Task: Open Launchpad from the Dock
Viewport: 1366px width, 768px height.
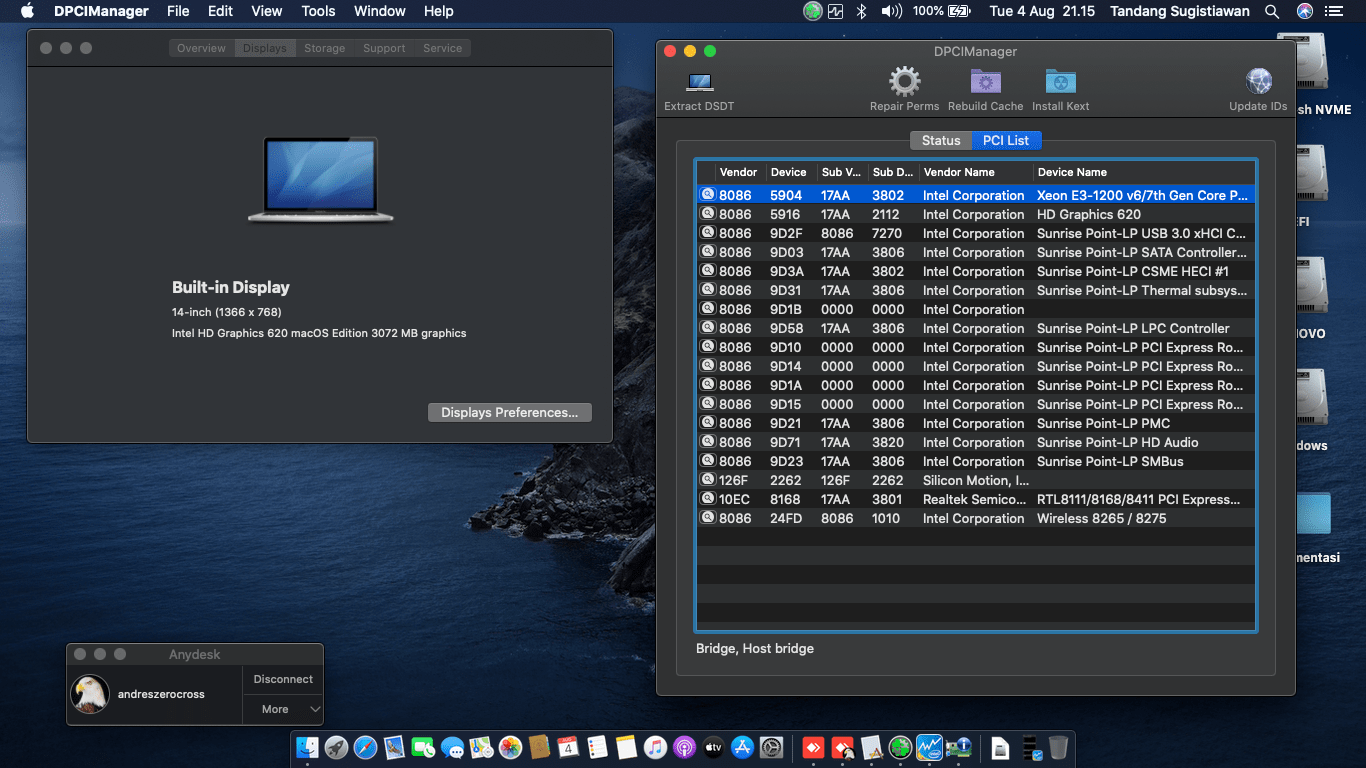Action: pos(337,747)
